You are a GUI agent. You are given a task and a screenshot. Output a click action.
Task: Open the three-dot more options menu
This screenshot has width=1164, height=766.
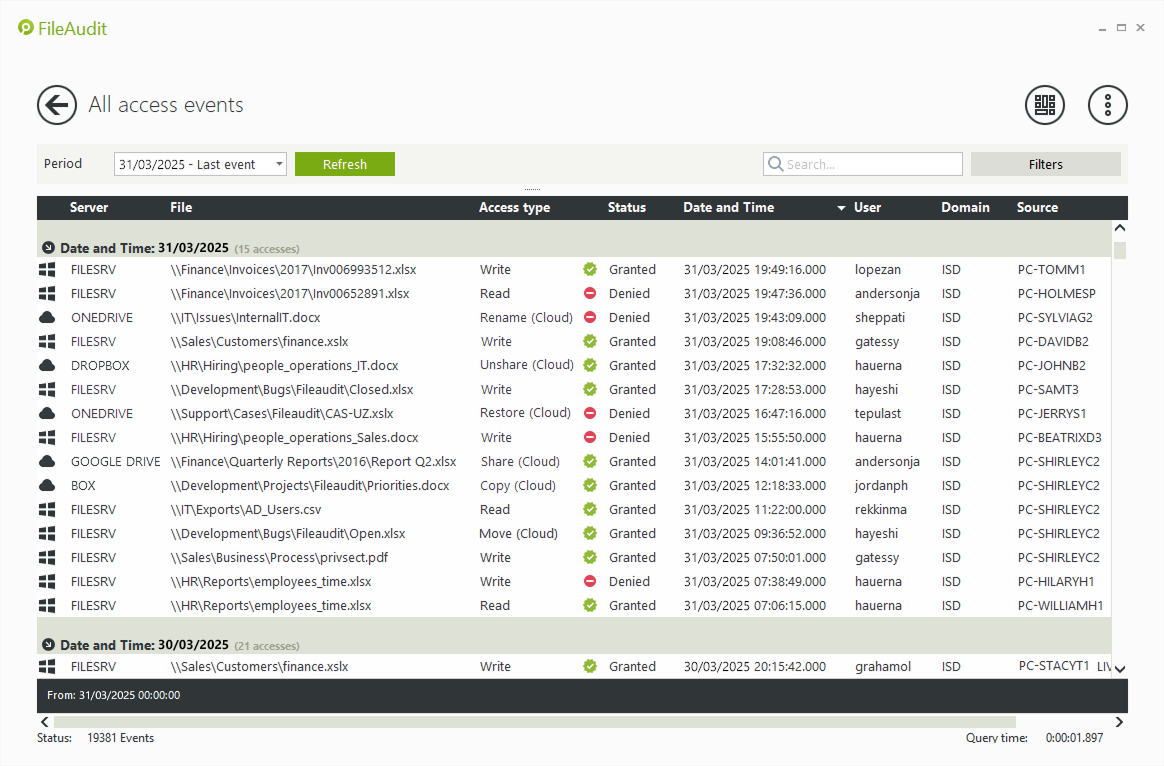(x=1108, y=105)
